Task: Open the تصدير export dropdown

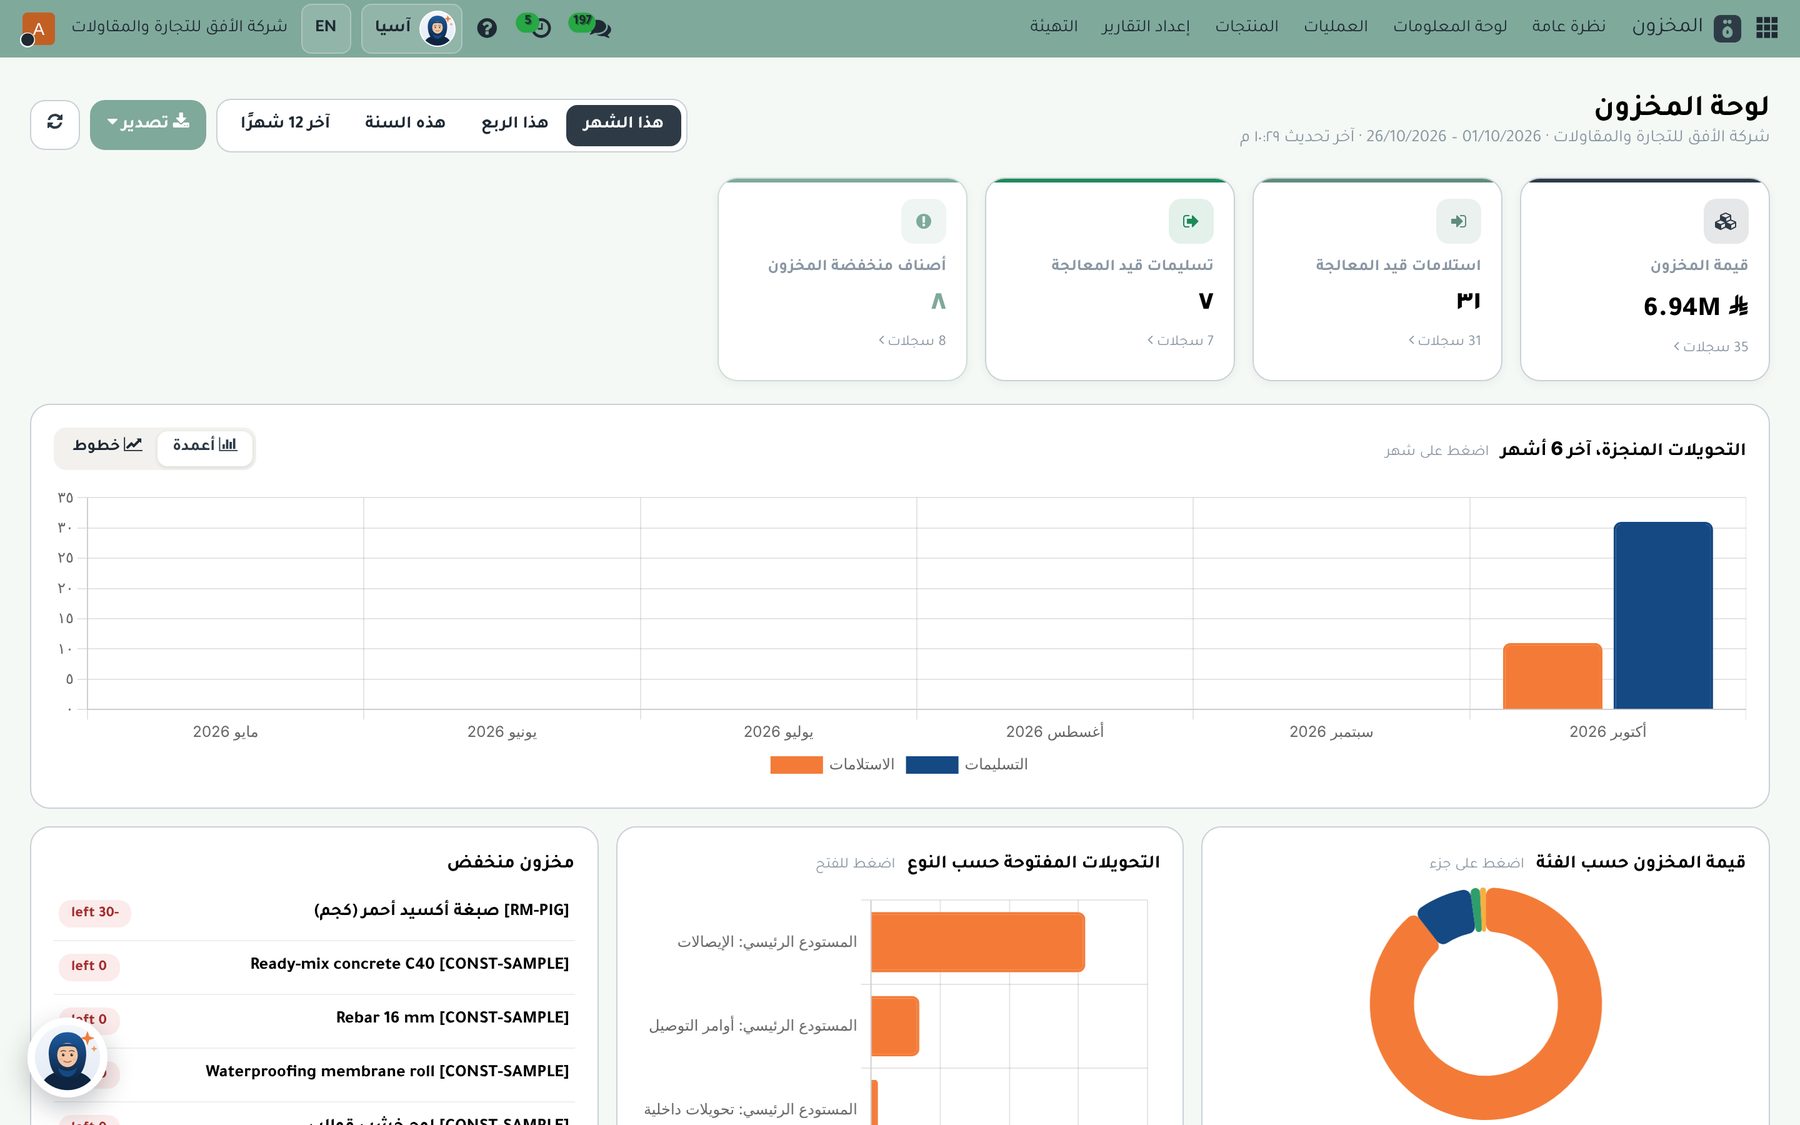Action: click(148, 124)
